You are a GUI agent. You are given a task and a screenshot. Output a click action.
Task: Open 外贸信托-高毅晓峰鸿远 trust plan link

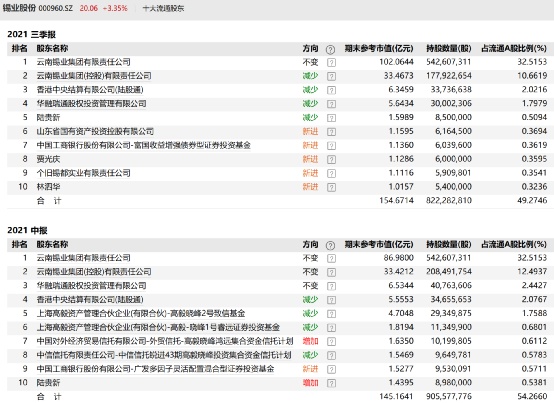165,342
